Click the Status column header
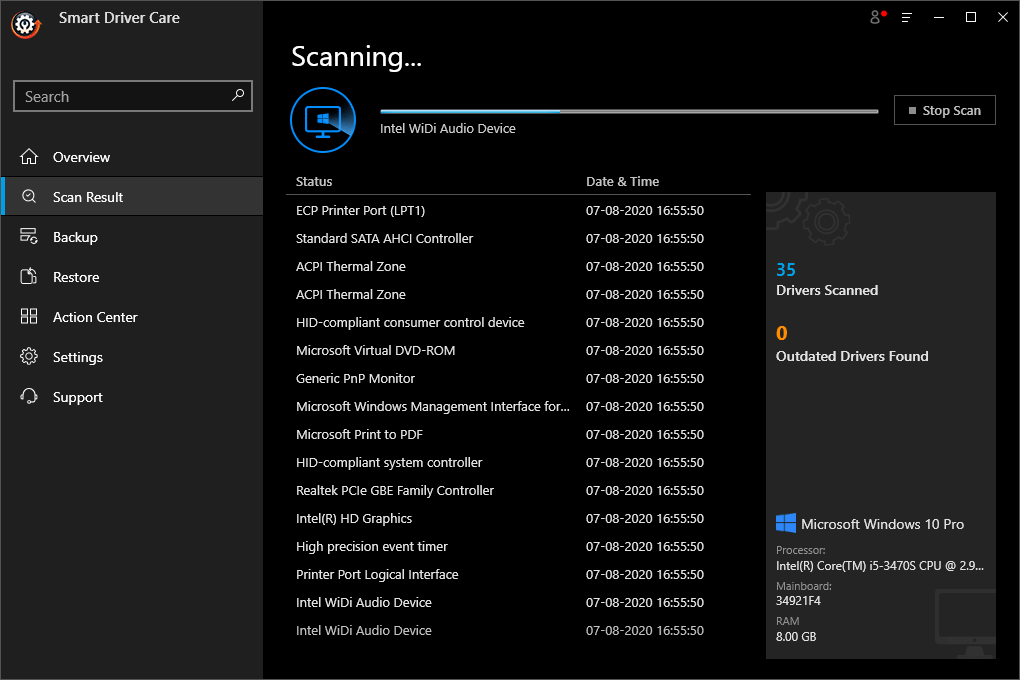This screenshot has width=1020, height=680. click(x=314, y=181)
